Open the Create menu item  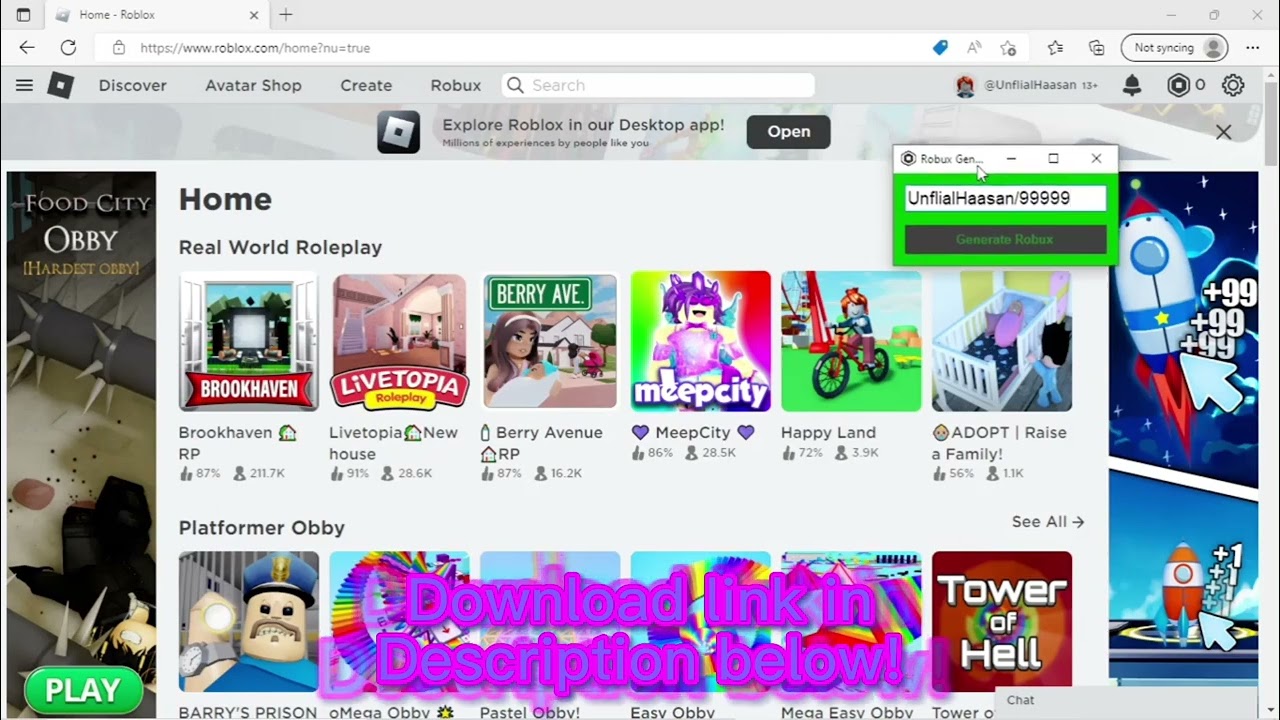click(x=366, y=86)
